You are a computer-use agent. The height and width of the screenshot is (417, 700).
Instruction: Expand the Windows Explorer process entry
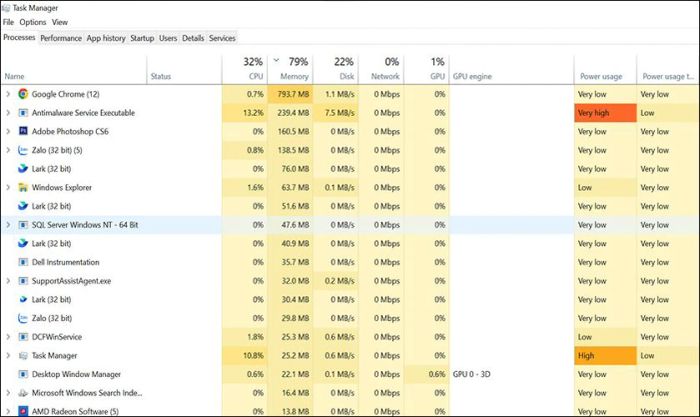coord(8,187)
